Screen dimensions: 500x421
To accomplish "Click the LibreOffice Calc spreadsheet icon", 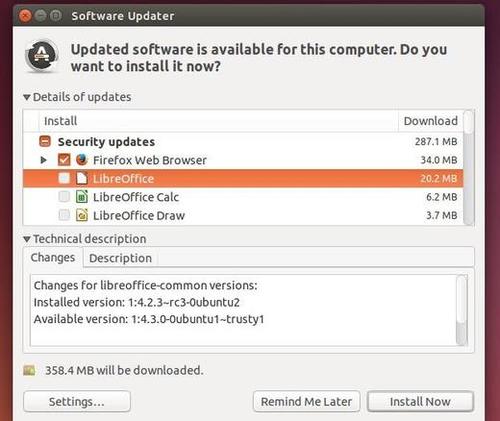I will (82, 197).
